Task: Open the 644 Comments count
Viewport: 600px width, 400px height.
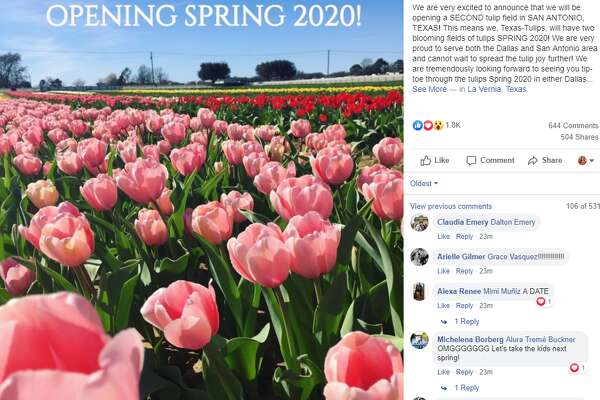Action: point(573,126)
